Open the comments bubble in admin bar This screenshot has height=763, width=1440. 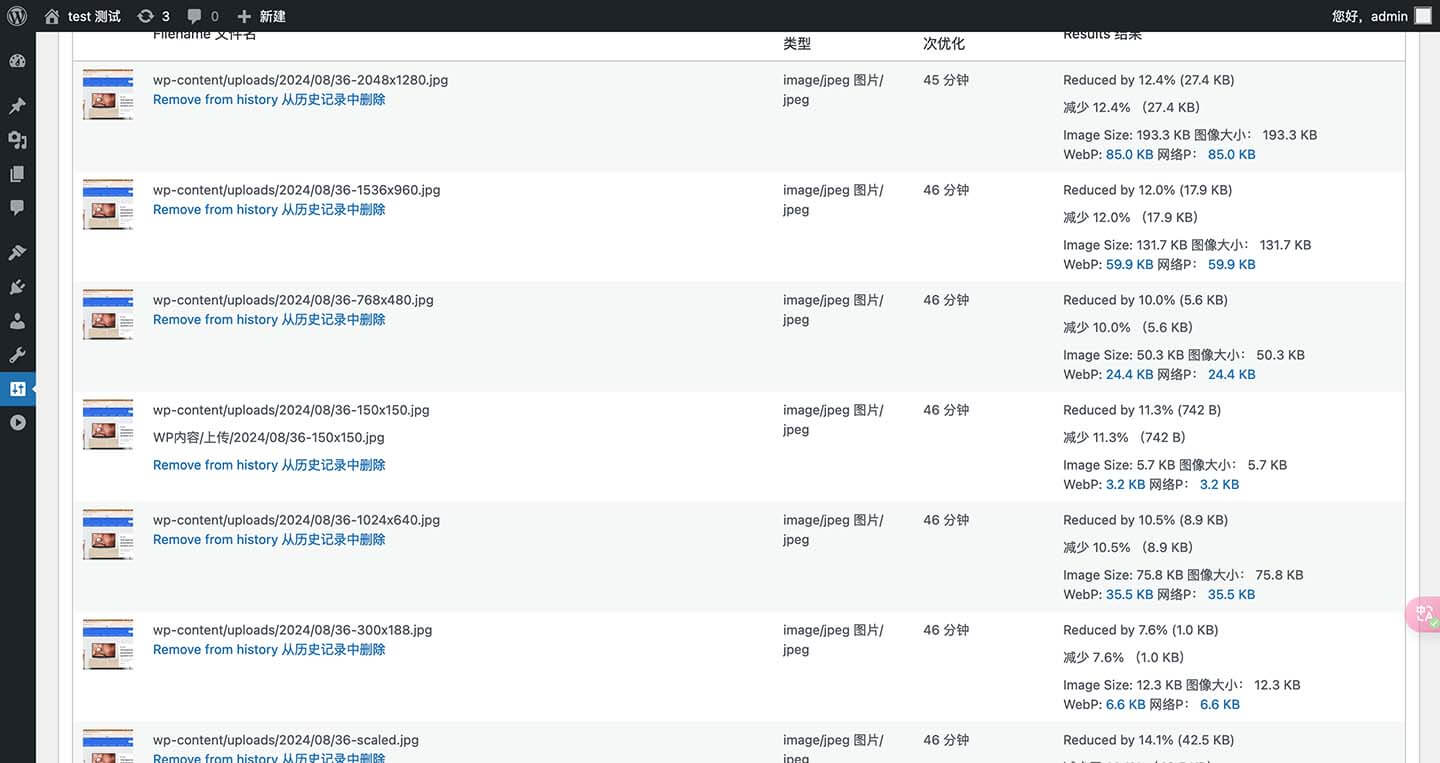coord(202,16)
